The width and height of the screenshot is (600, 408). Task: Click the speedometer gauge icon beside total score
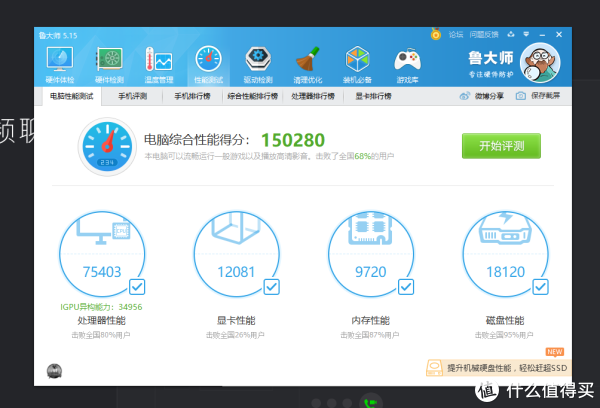(x=107, y=147)
